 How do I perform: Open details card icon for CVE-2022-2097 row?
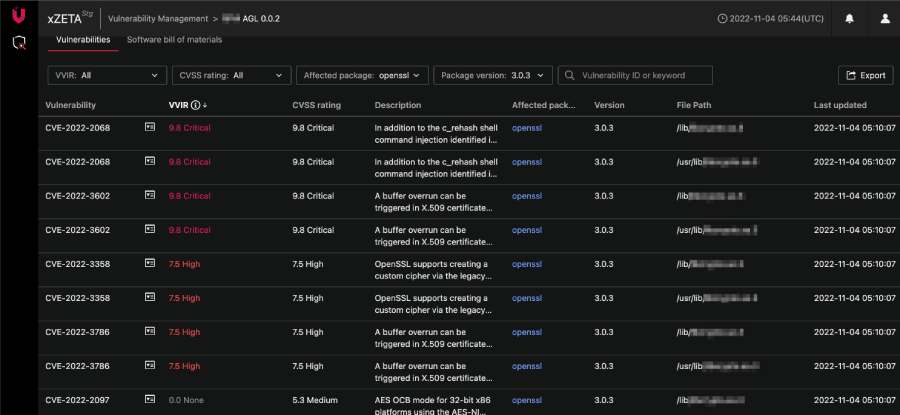tap(150, 399)
